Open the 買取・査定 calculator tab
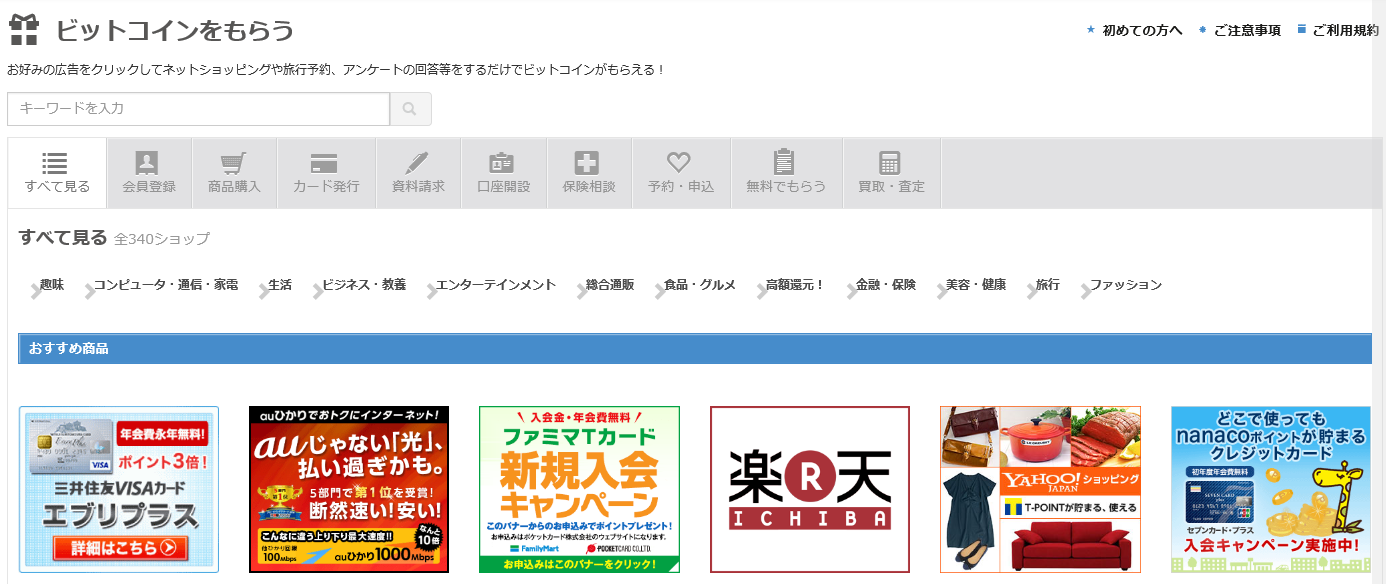 click(891, 173)
